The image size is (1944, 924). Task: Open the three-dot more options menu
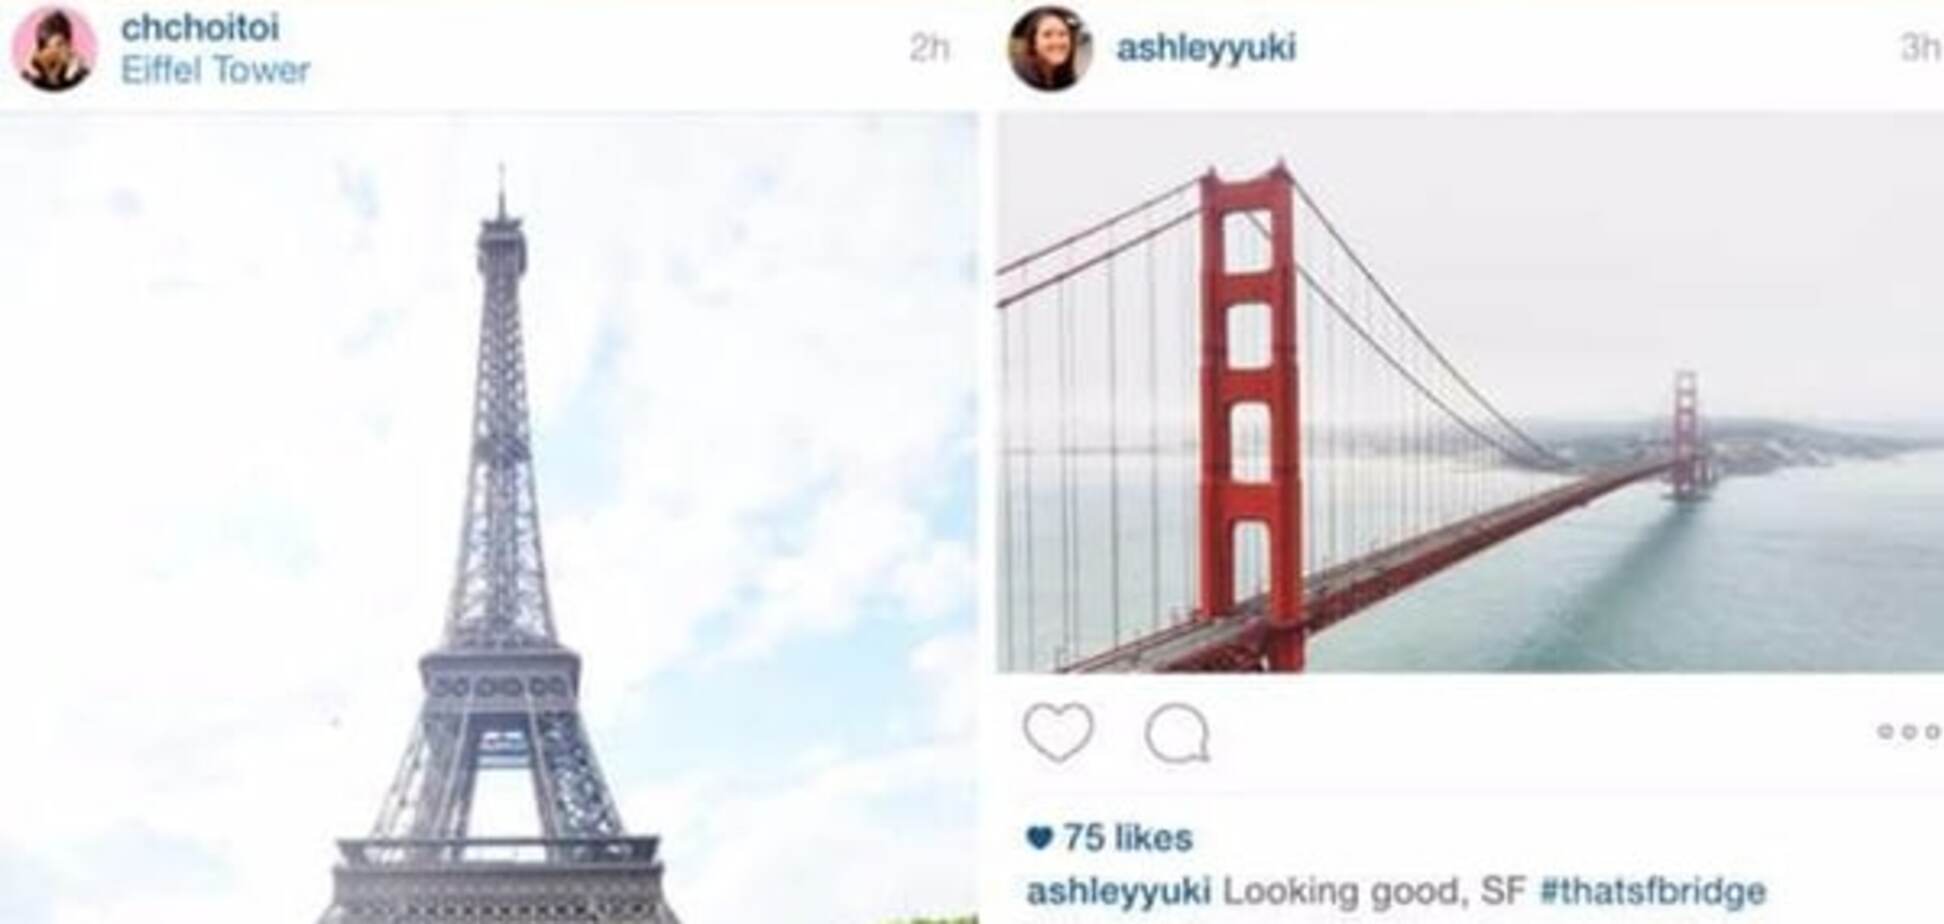1910,732
